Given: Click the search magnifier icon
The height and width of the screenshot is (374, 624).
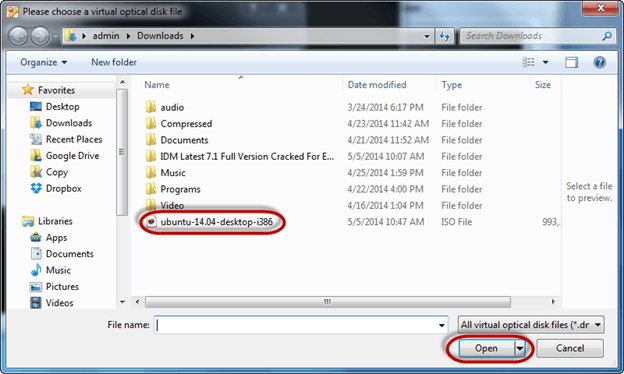Looking at the screenshot, I should point(607,36).
